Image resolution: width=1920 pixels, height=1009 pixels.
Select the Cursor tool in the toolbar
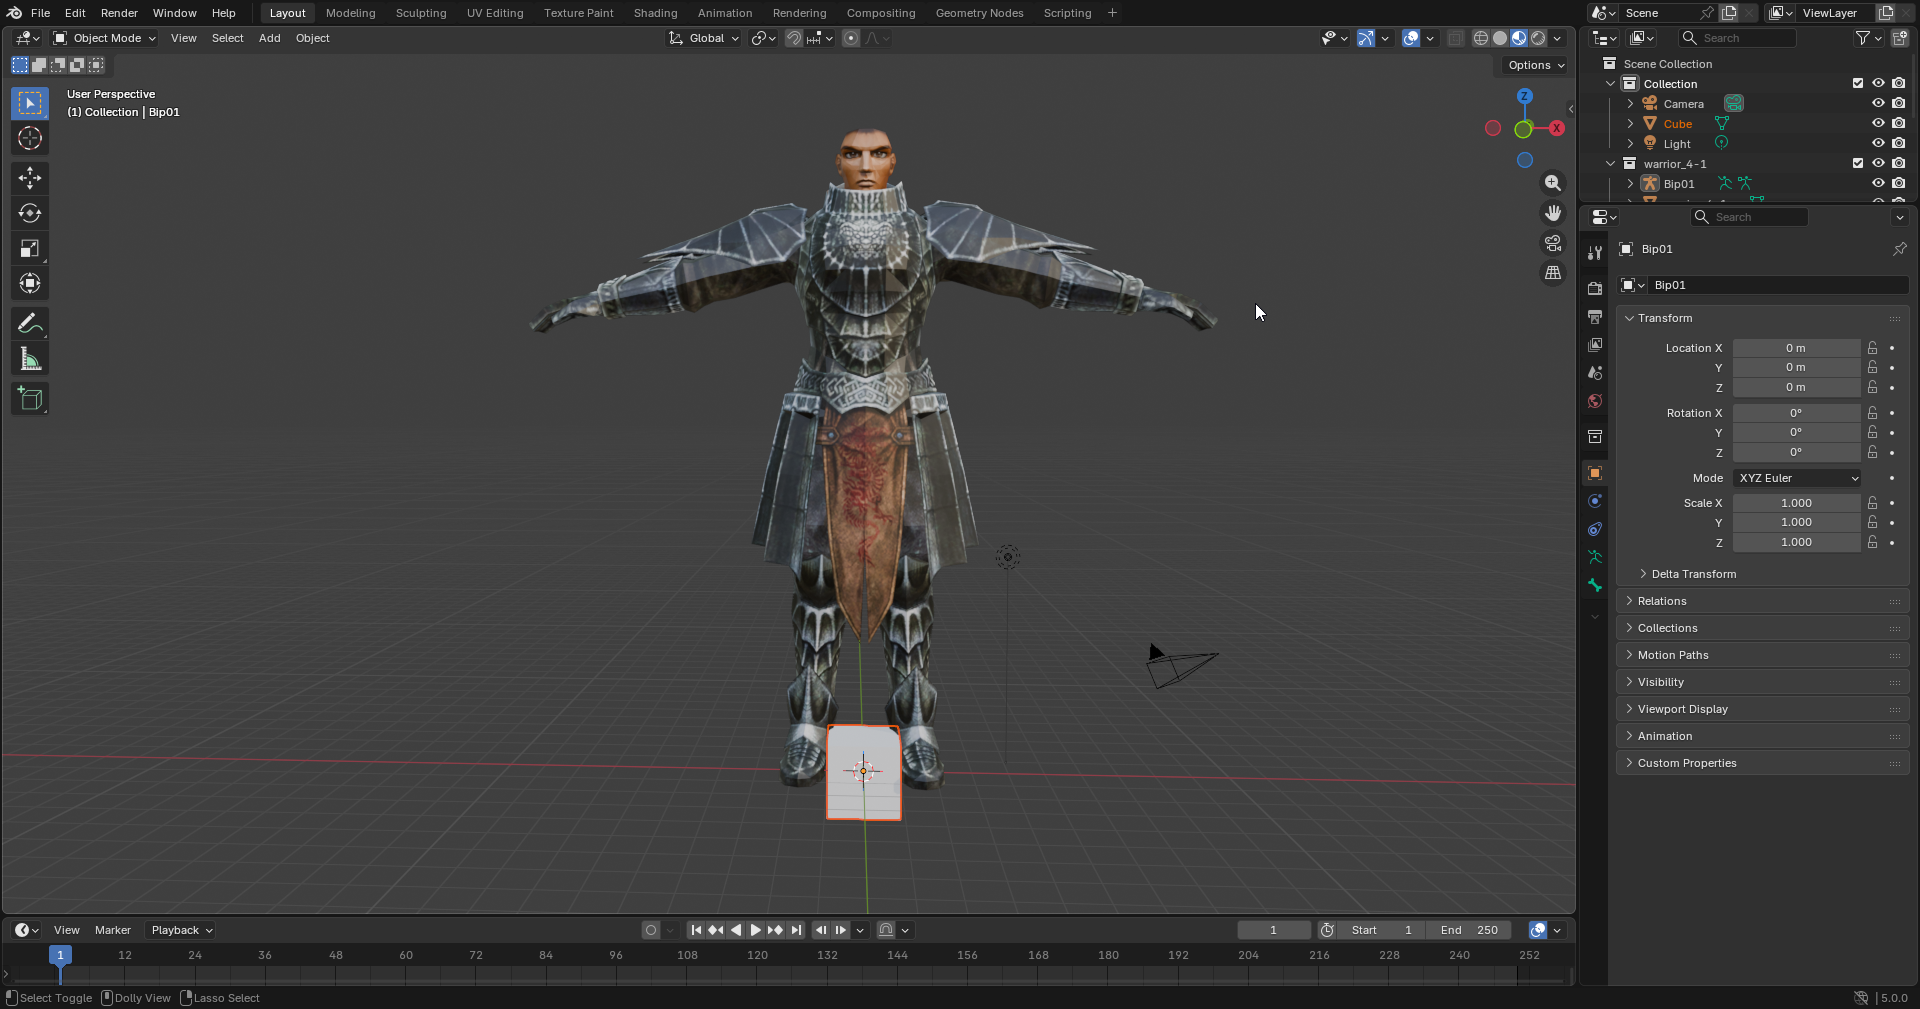click(30, 138)
